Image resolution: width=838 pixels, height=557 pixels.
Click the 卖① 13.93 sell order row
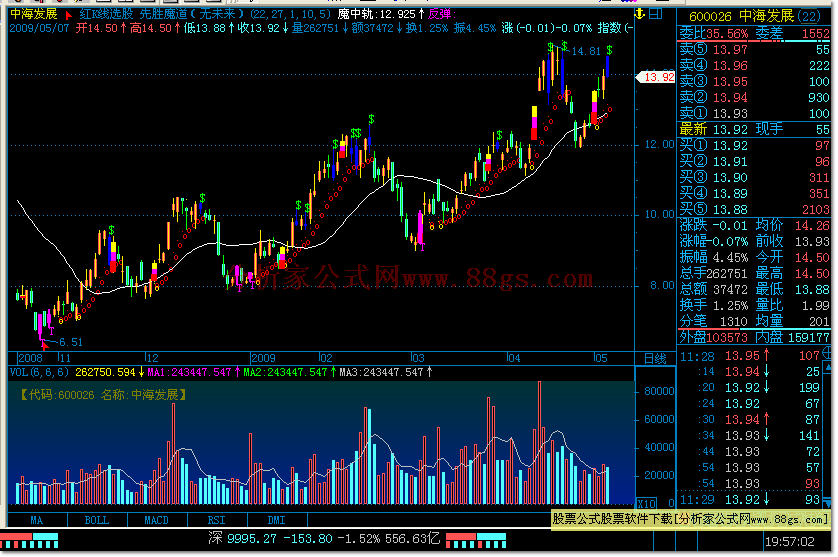pos(755,114)
